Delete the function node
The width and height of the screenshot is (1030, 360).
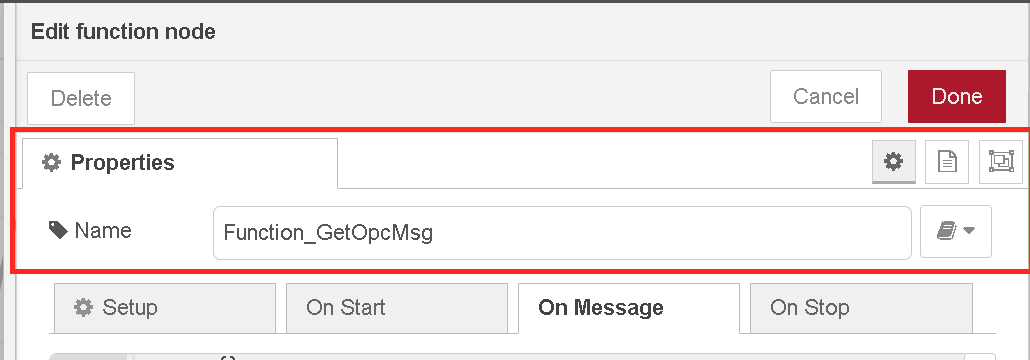pyautogui.click(x=81, y=99)
